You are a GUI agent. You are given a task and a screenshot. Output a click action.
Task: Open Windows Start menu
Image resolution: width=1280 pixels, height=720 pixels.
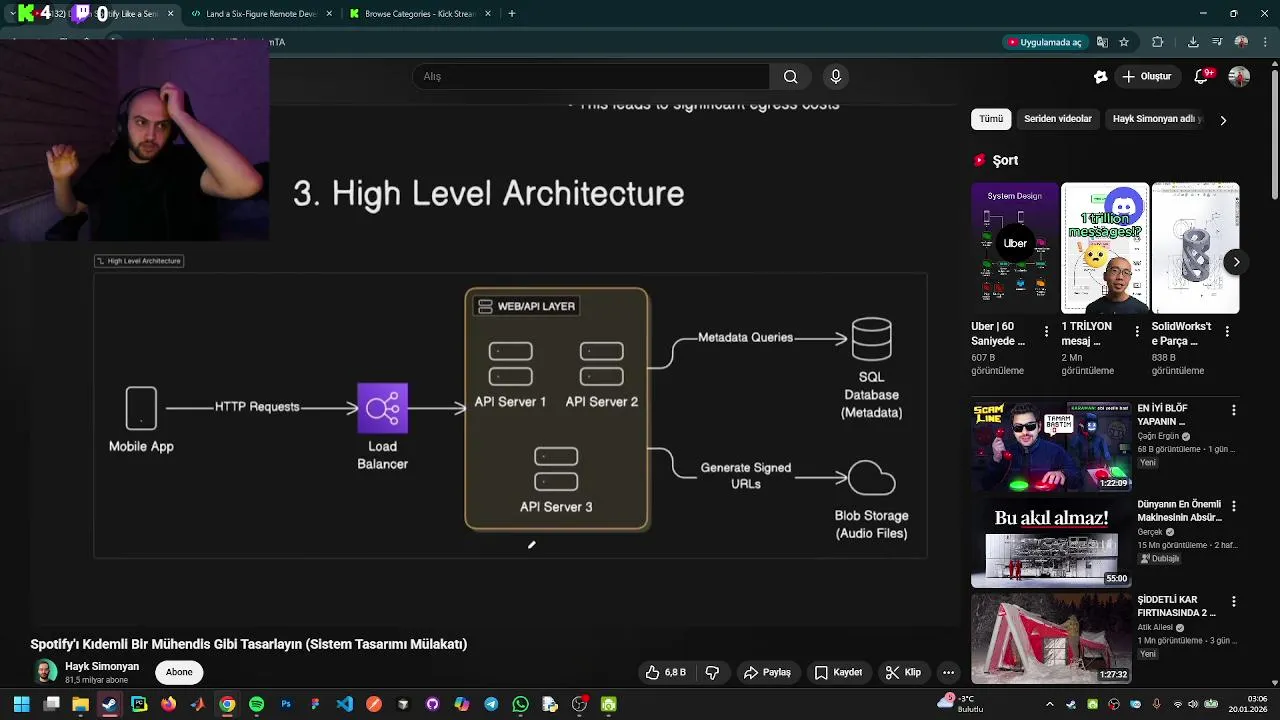click(x=21, y=704)
